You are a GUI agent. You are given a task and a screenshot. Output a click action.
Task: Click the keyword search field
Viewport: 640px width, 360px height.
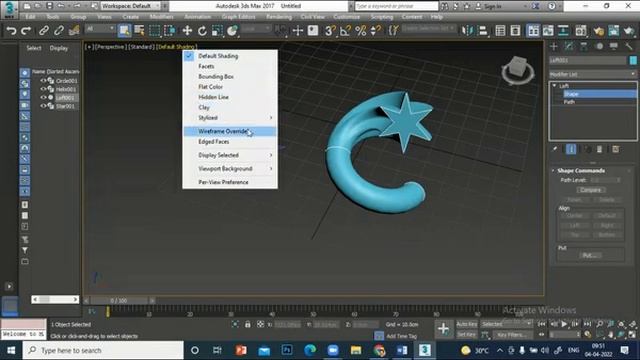[396, 6]
